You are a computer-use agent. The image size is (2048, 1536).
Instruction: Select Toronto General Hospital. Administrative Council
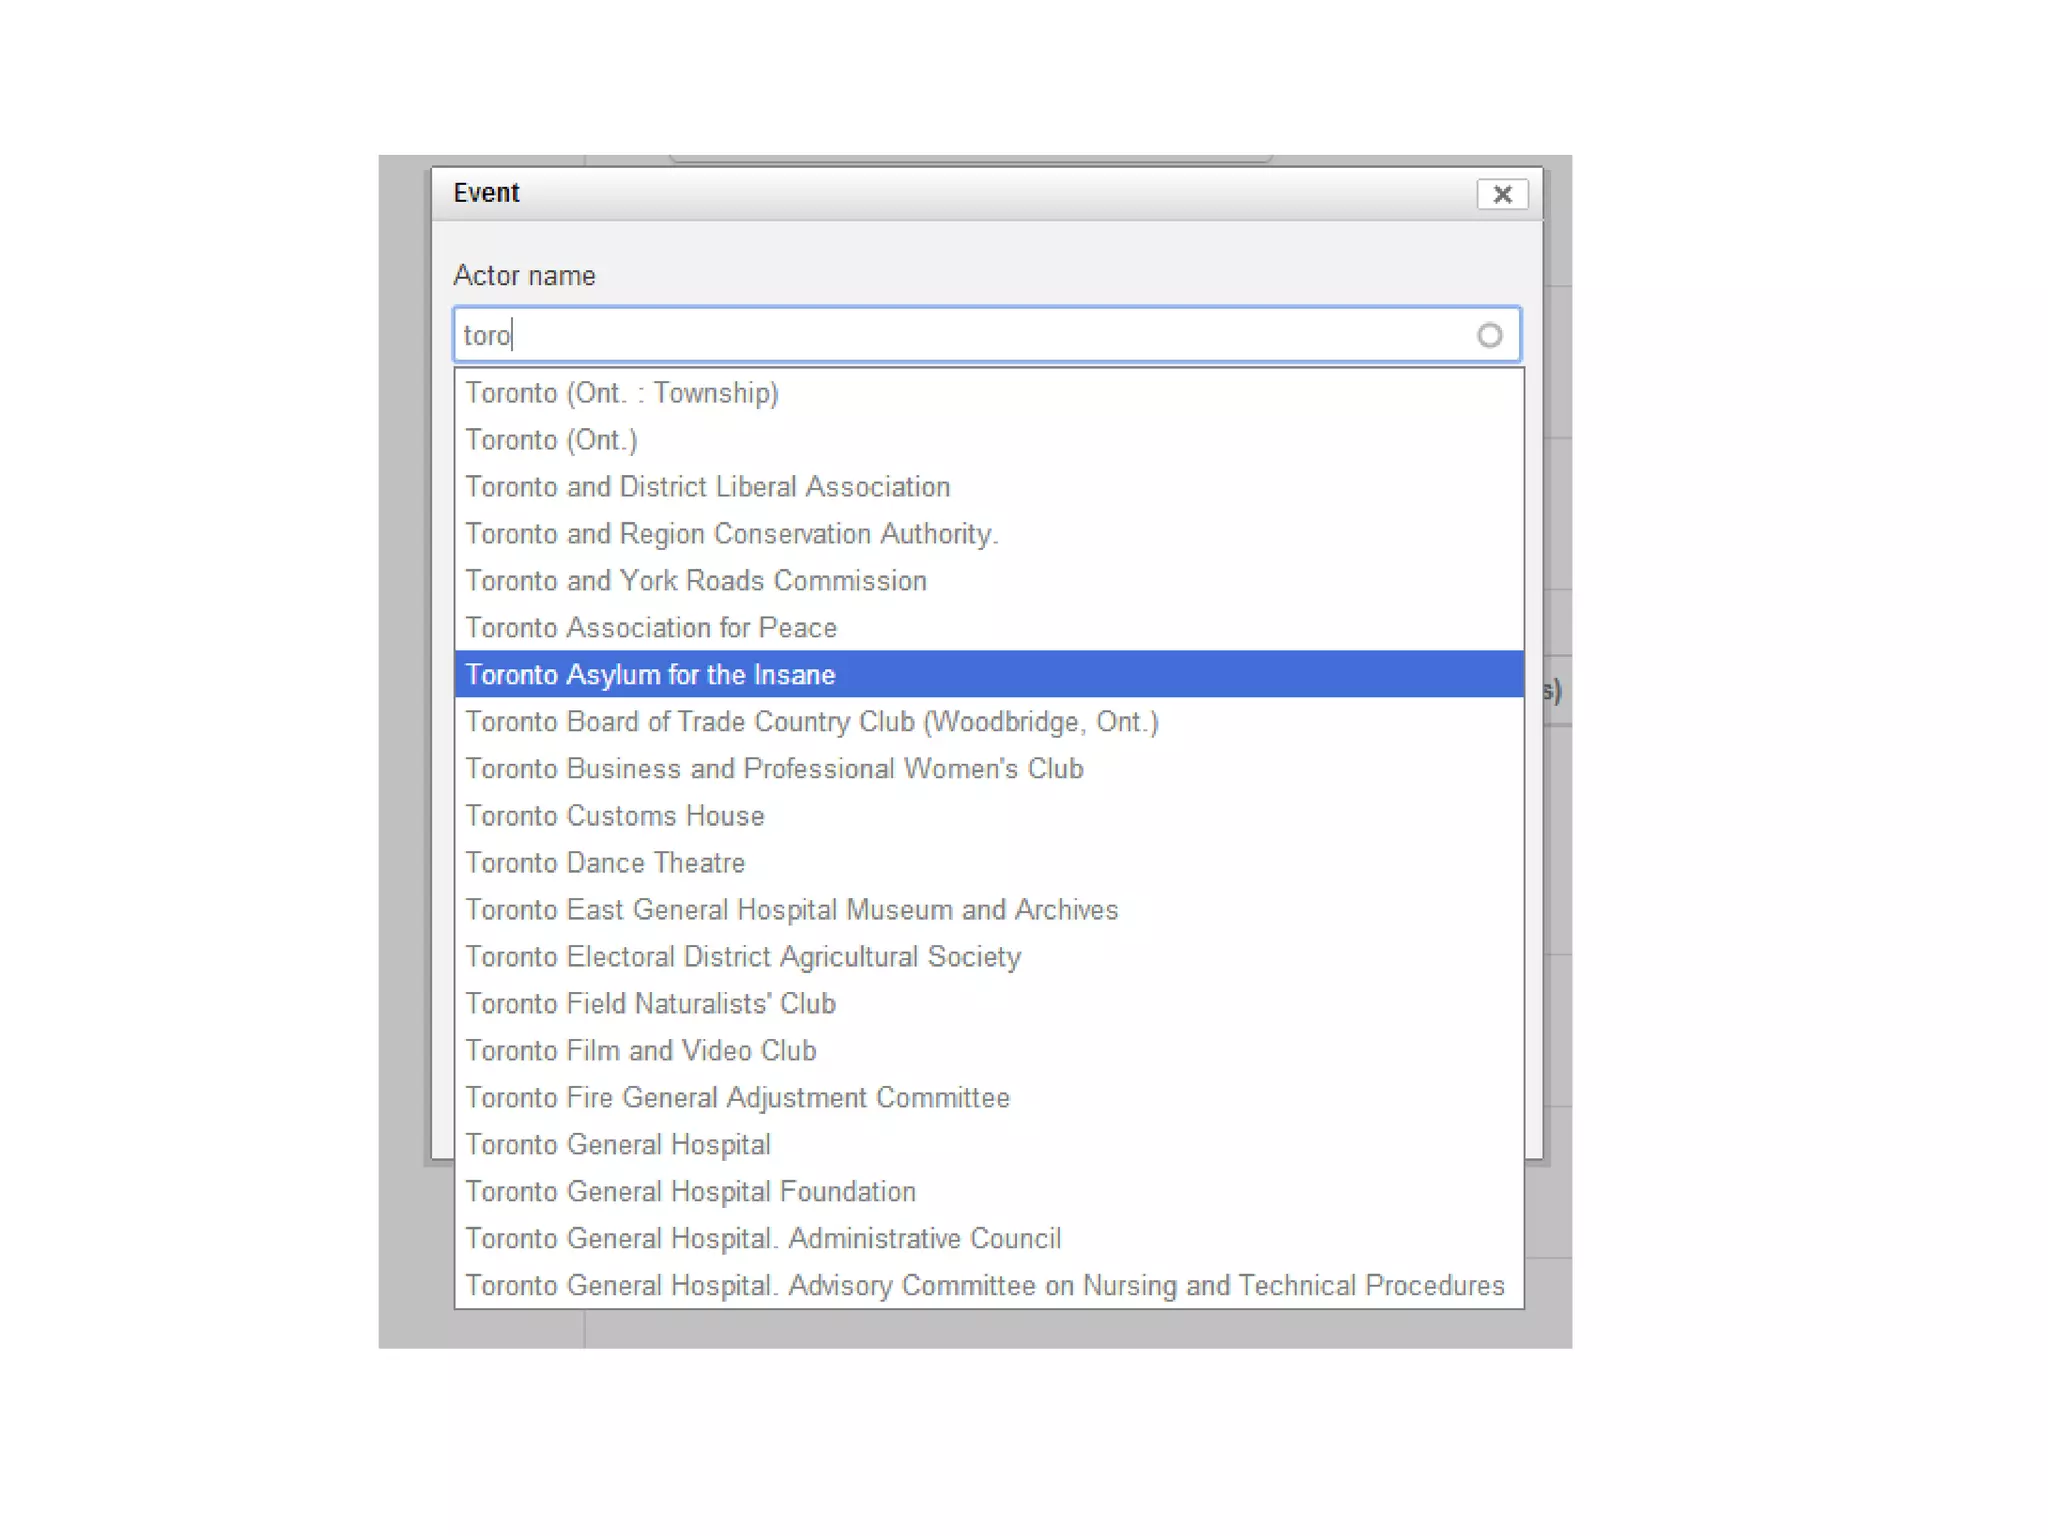(762, 1239)
